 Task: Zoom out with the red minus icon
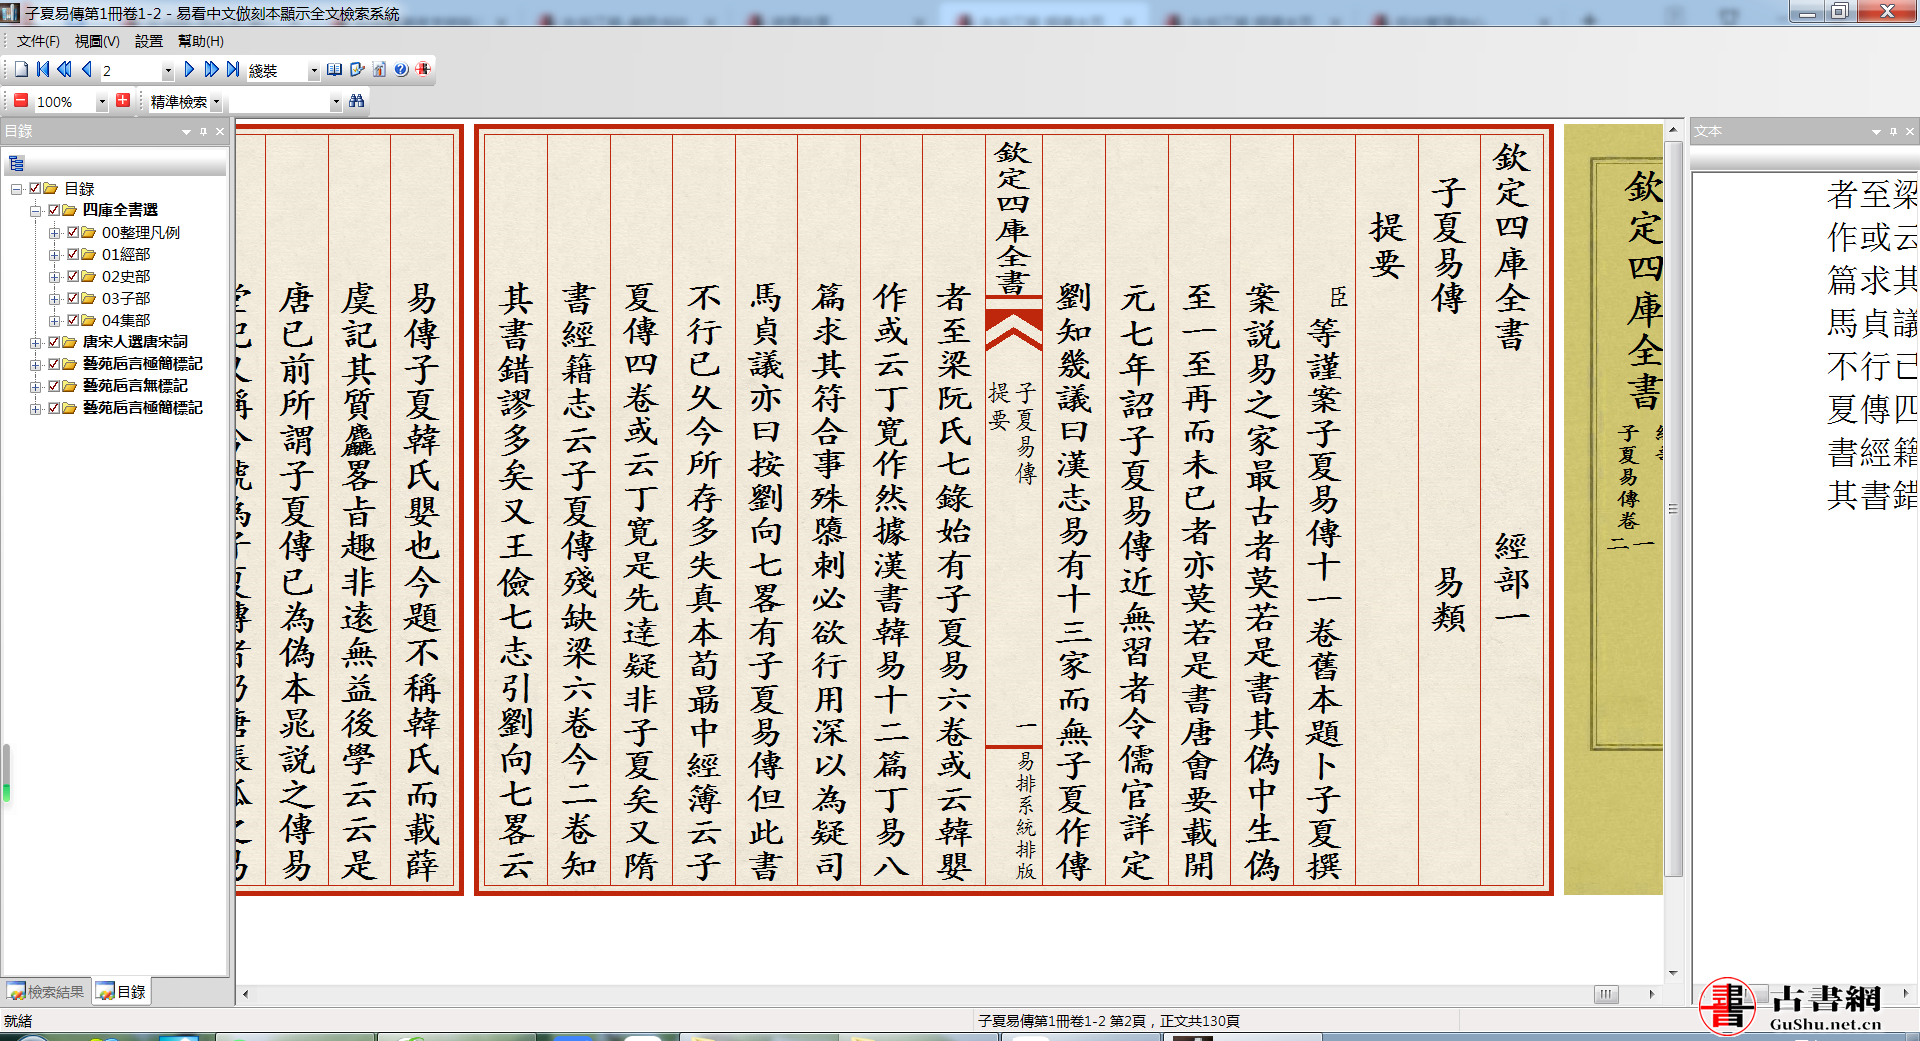coord(21,100)
